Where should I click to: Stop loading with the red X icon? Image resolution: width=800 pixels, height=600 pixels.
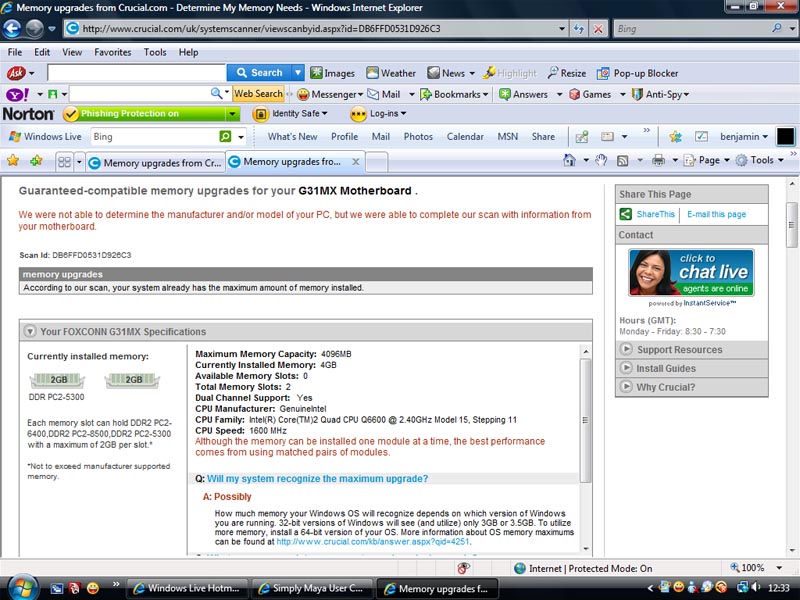pos(598,29)
